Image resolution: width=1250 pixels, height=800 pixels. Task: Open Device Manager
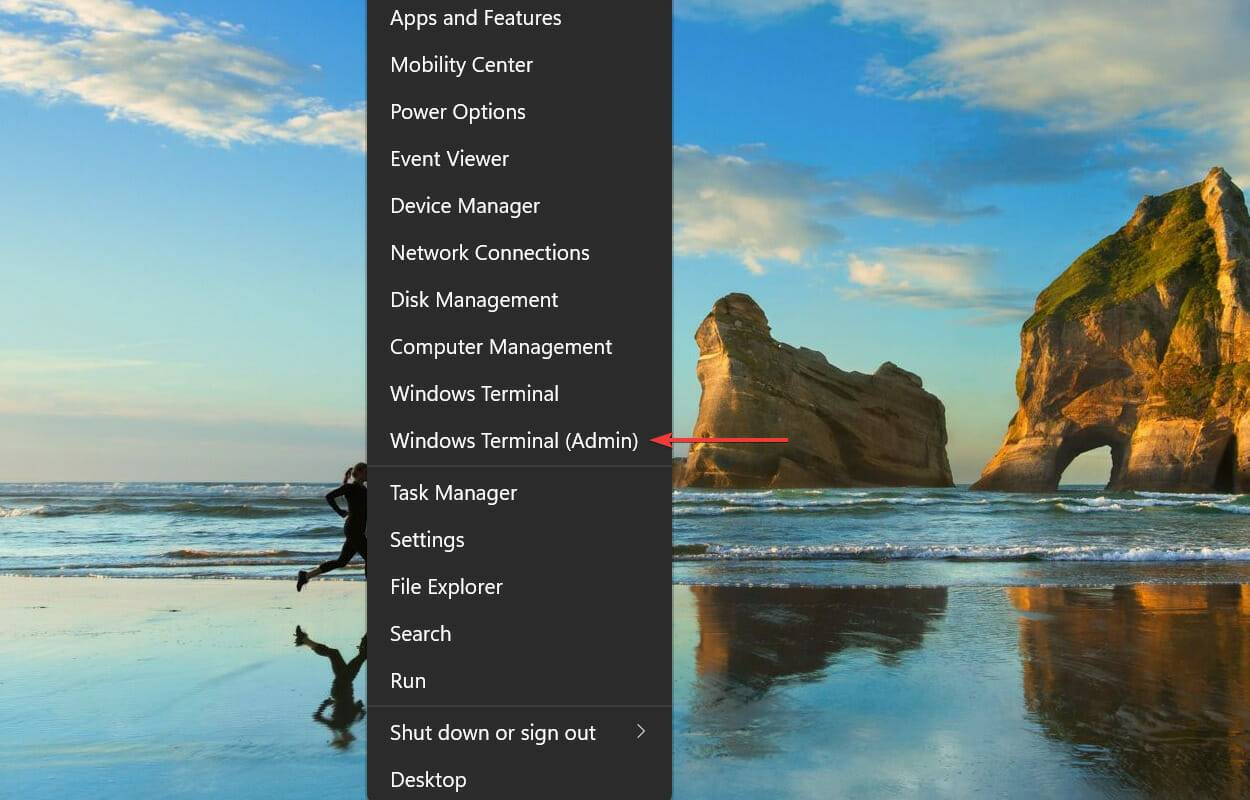[x=465, y=205]
